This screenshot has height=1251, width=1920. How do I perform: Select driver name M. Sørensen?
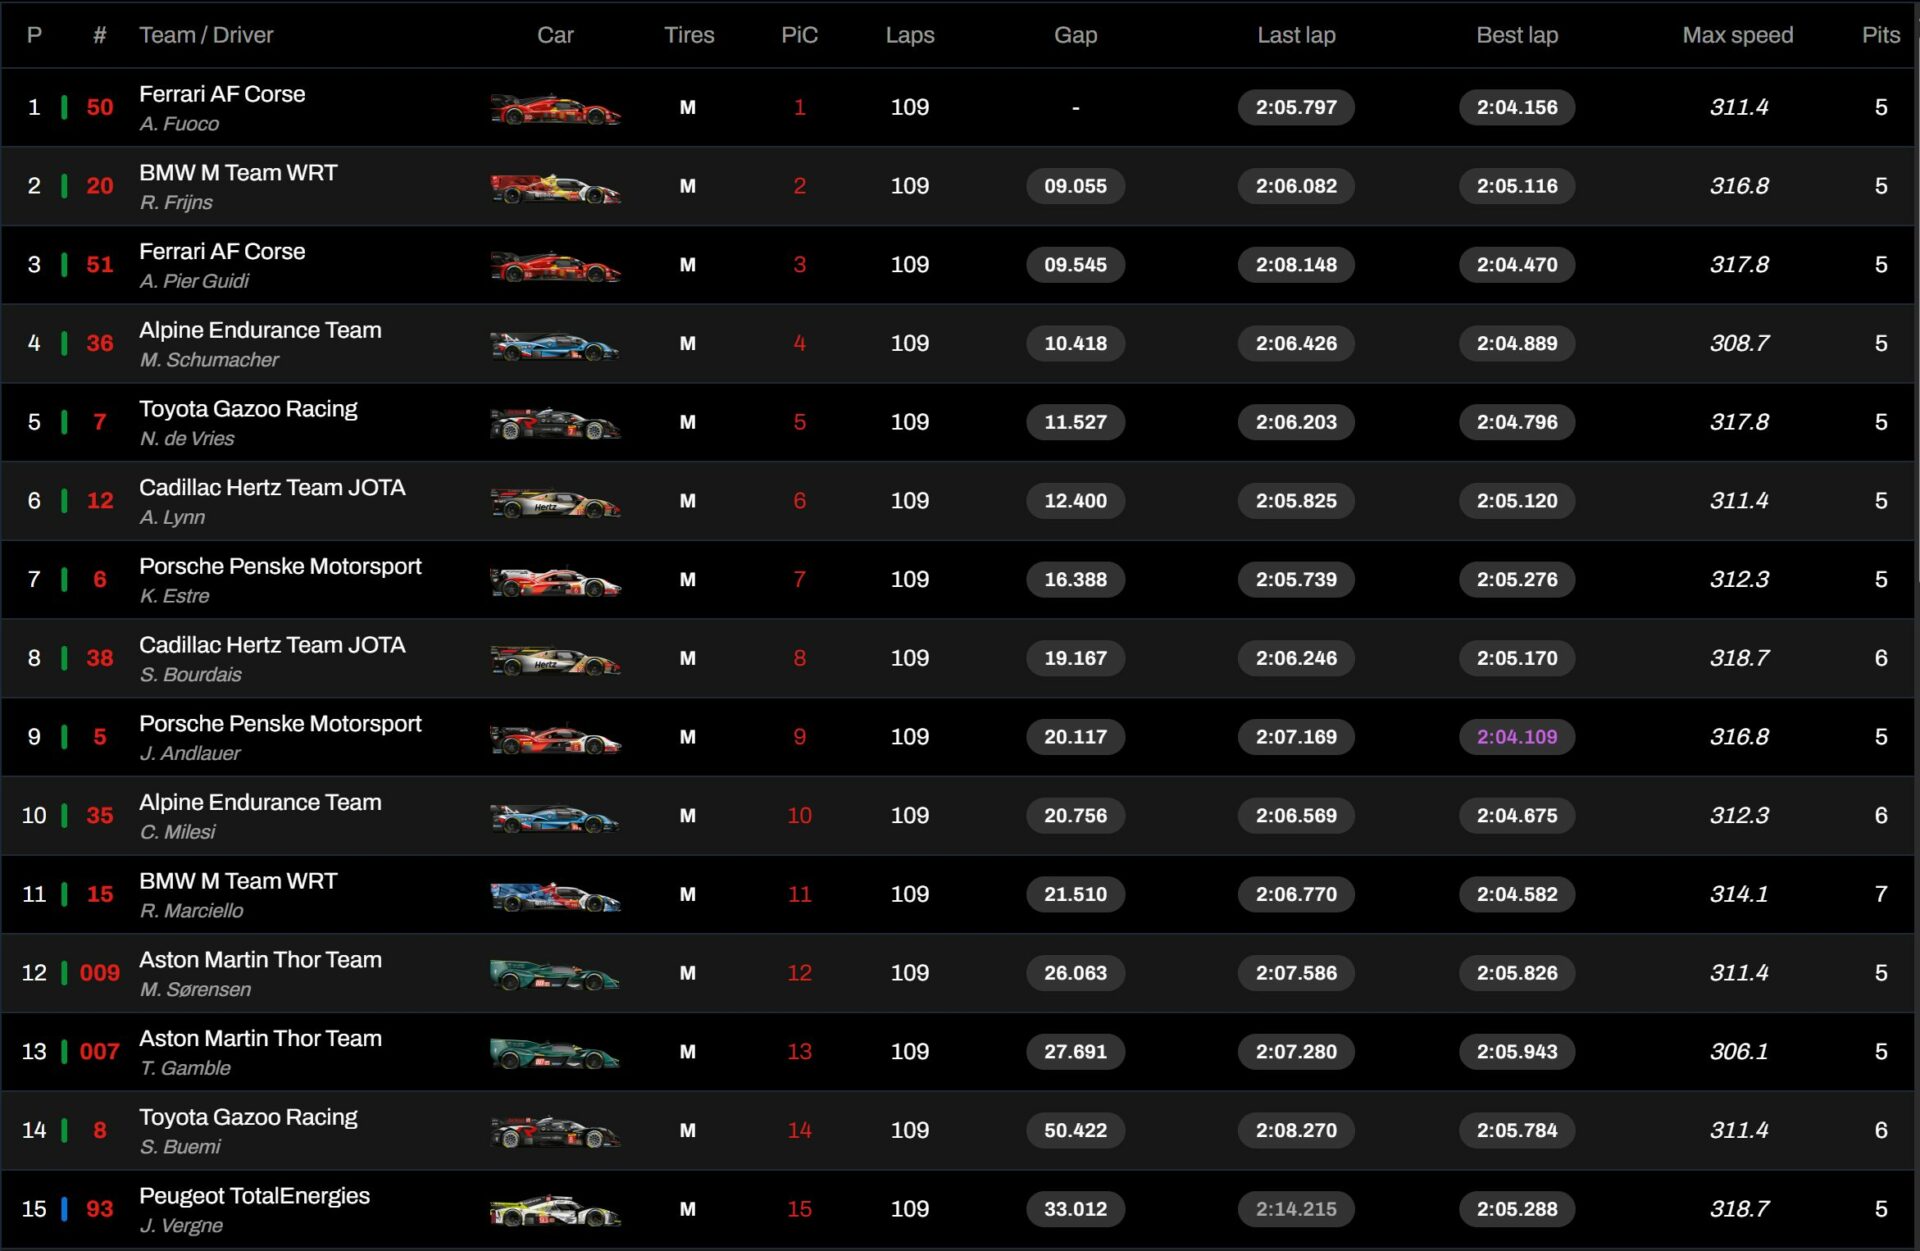195,990
